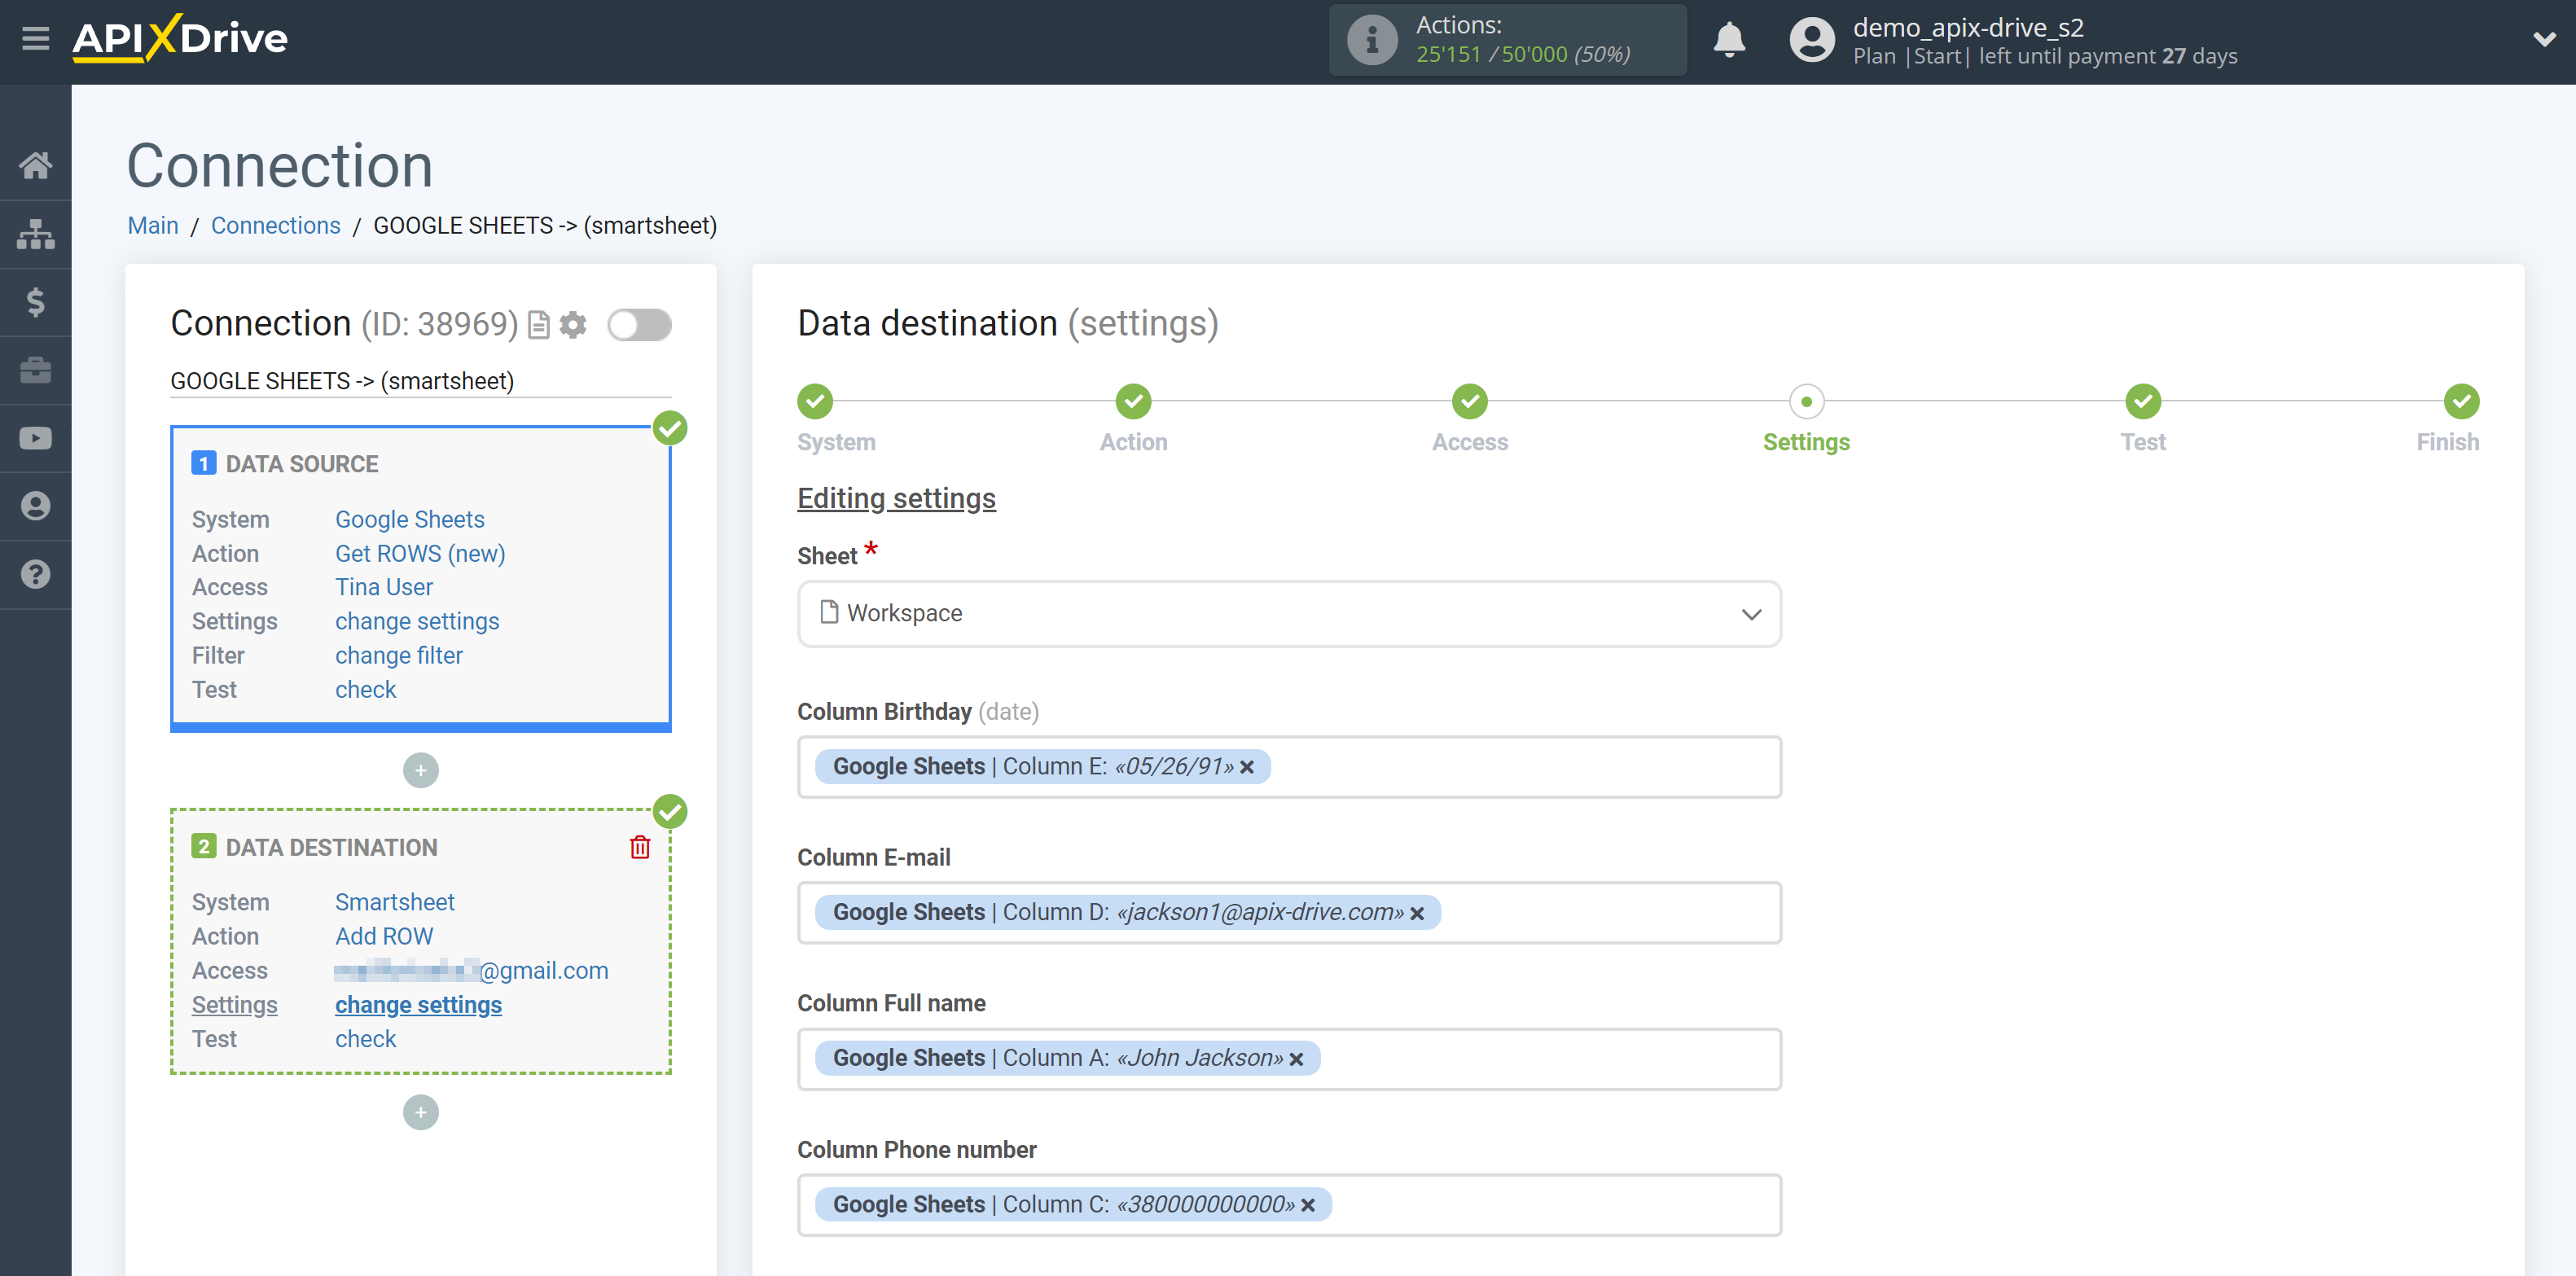Click the Column Phone number input field
This screenshot has height=1276, width=2576.
(1289, 1205)
